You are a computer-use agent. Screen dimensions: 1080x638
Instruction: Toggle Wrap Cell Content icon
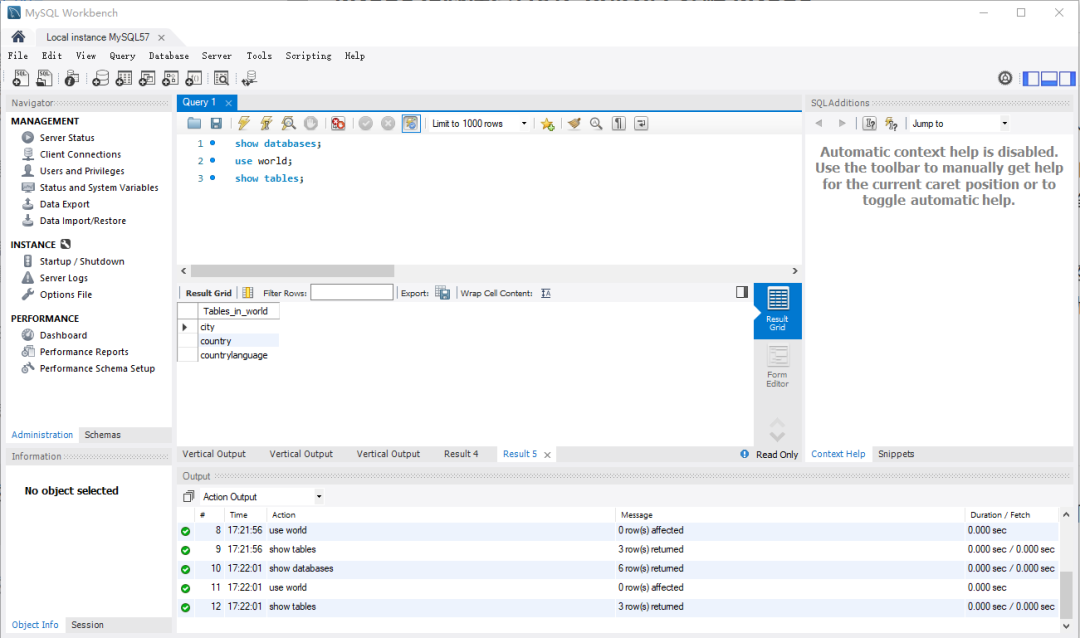(x=546, y=293)
